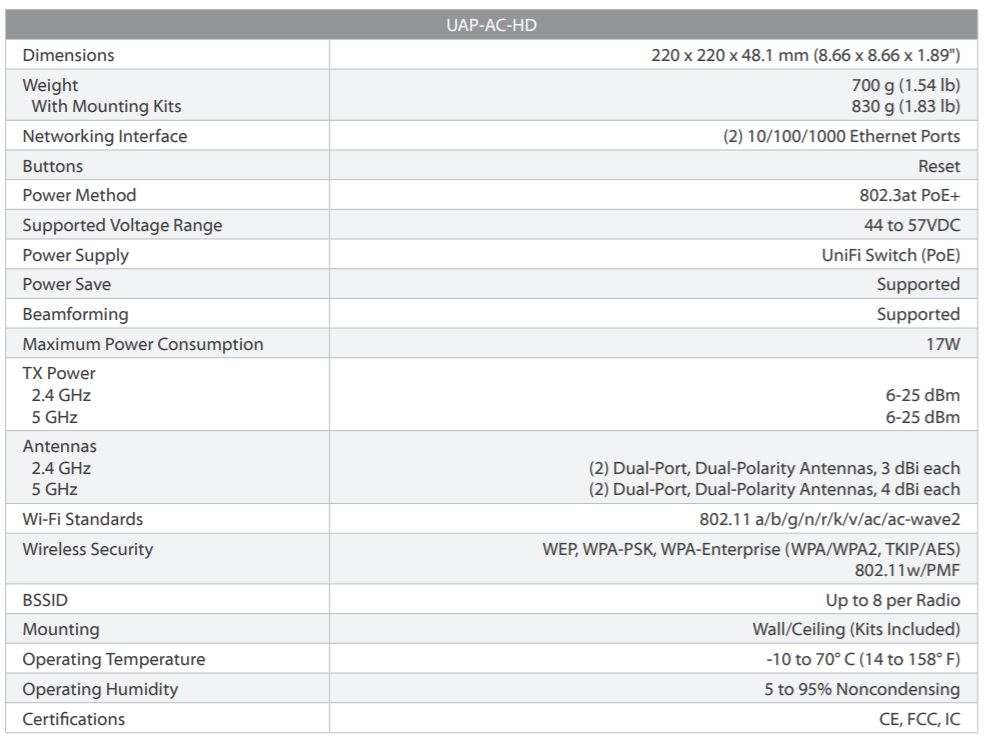Screen dimensions: 989x740
Task: Click the UAP-AC-HD table header
Action: point(491,25)
